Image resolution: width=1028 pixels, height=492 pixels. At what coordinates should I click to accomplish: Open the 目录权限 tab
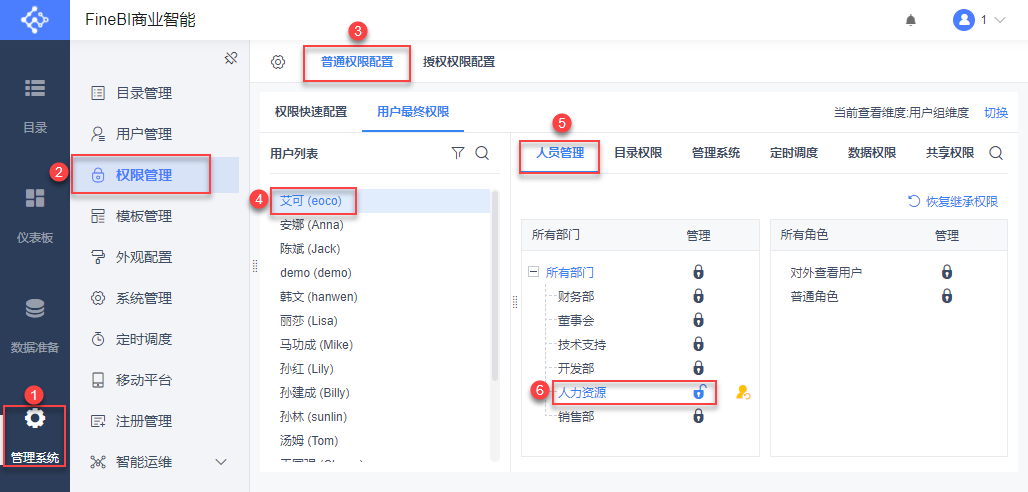pyautogui.click(x=638, y=153)
